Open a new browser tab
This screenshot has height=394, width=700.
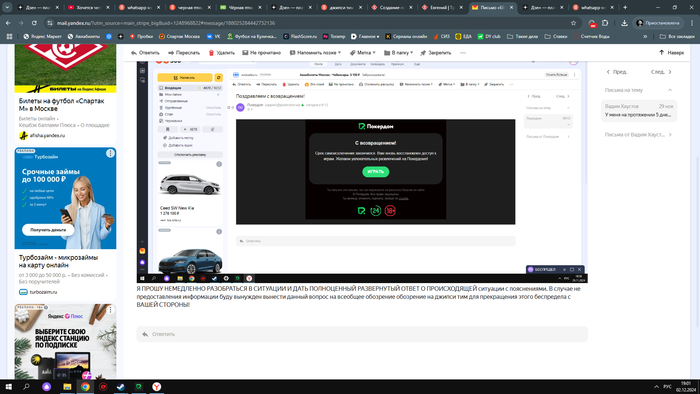click(625, 7)
